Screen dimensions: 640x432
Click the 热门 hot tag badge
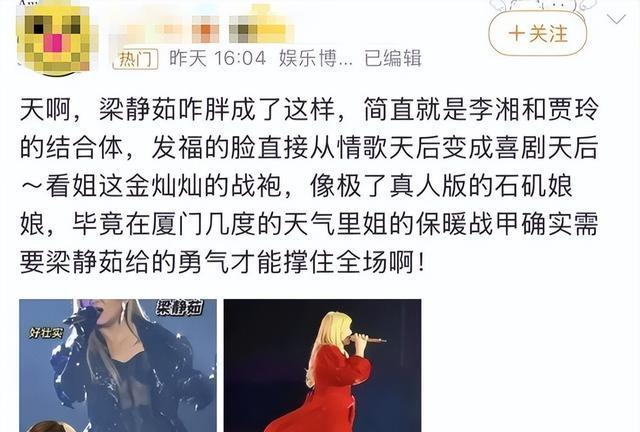[x=135, y=59]
